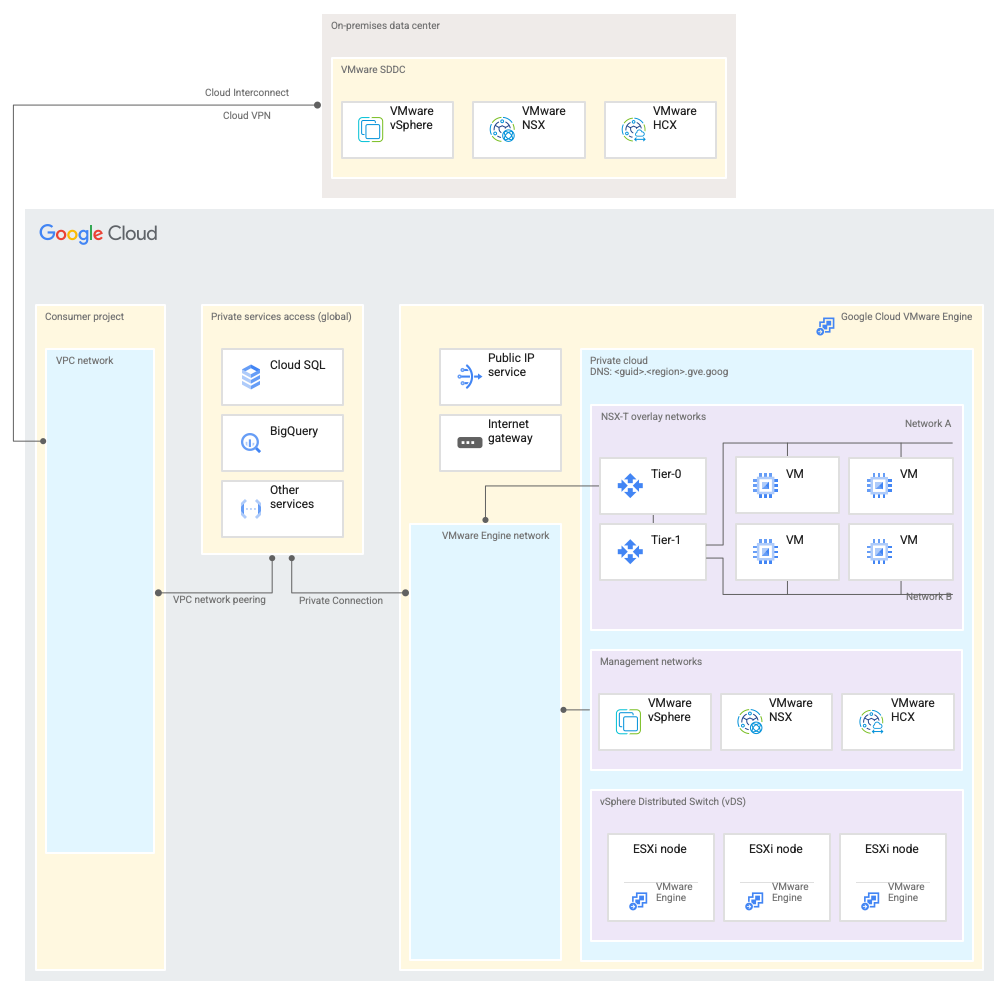Click the Private Connection label

341,600
